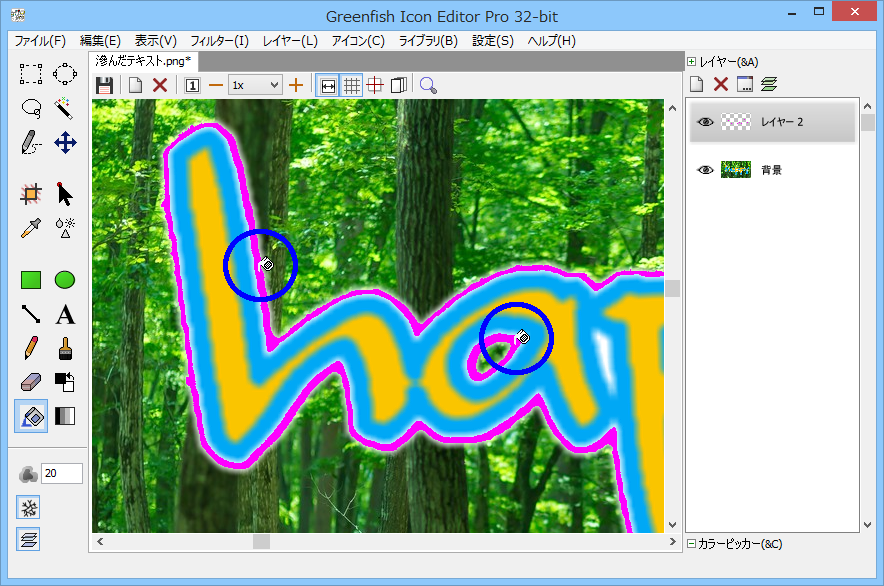884x586 pixels.
Task: Click the brush size field showing 20
Action: pyautogui.click(x=61, y=474)
